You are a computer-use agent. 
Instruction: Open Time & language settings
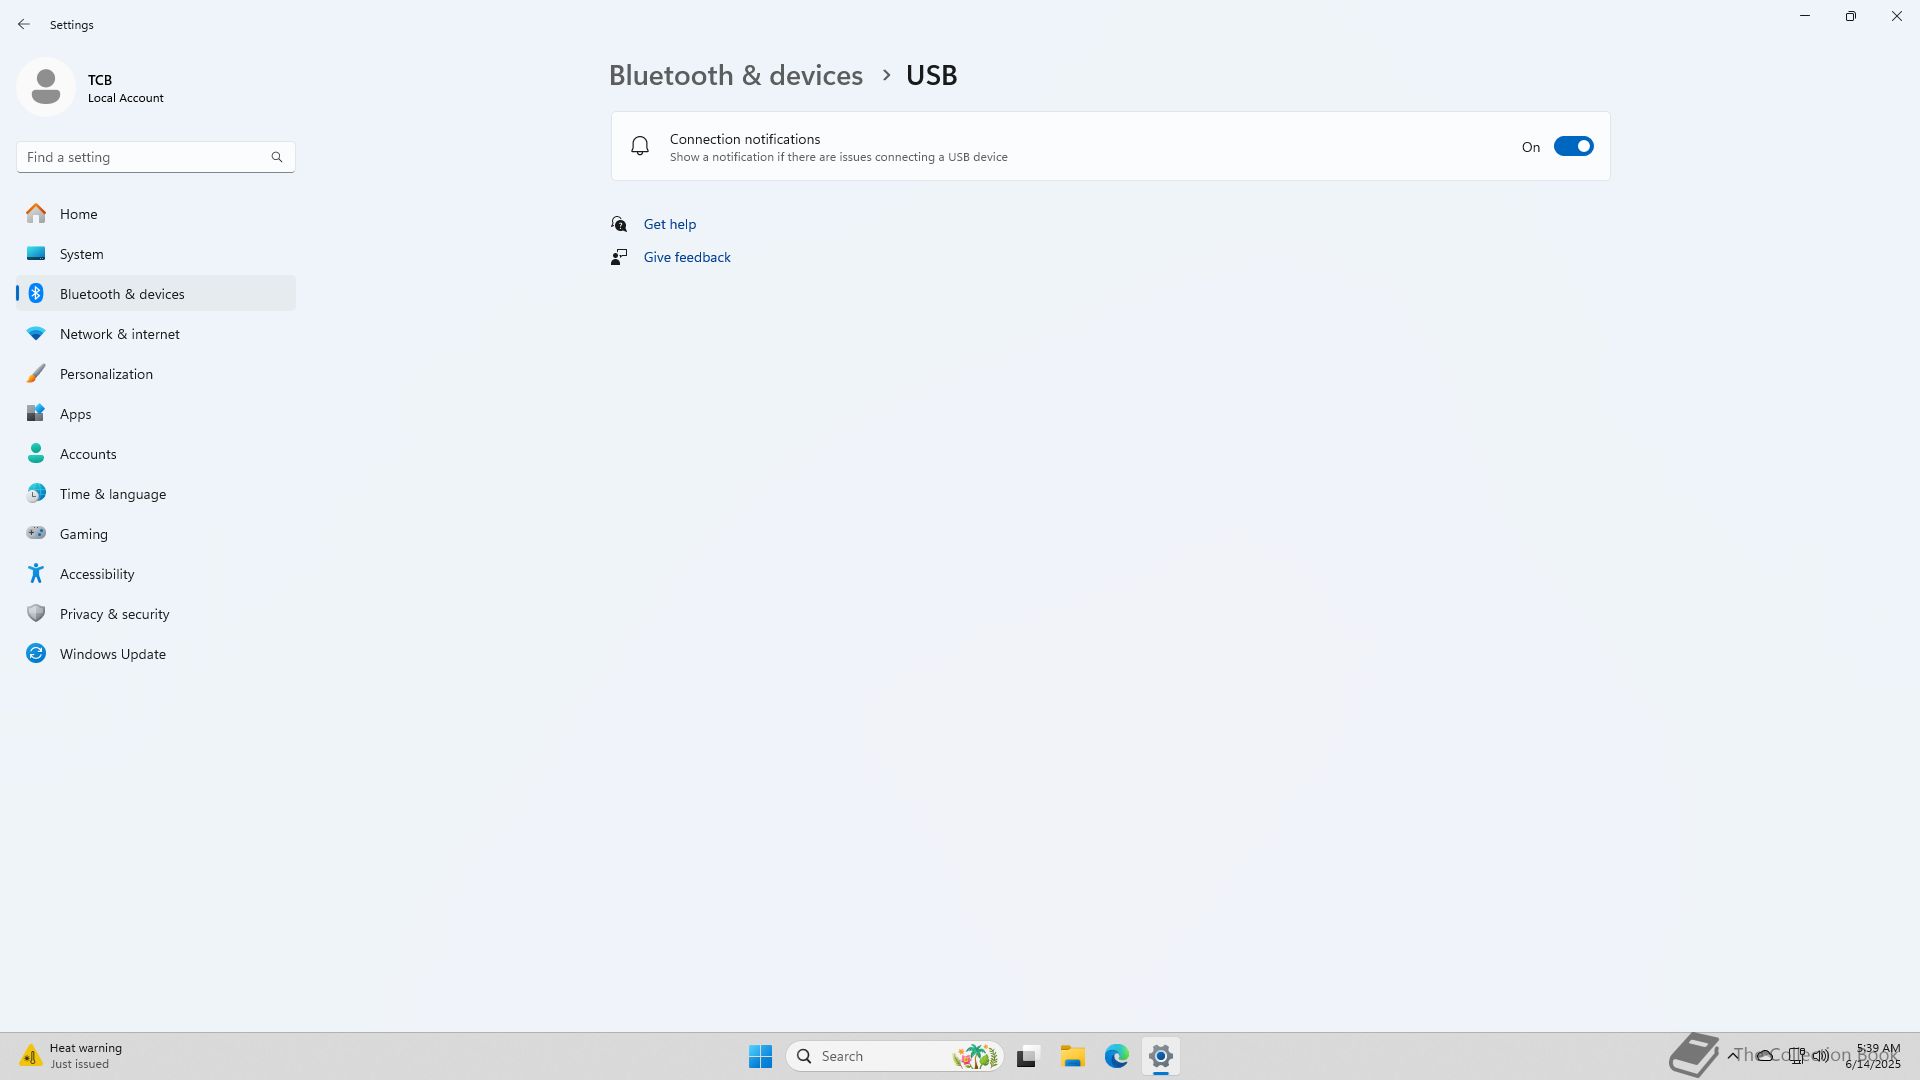click(112, 494)
